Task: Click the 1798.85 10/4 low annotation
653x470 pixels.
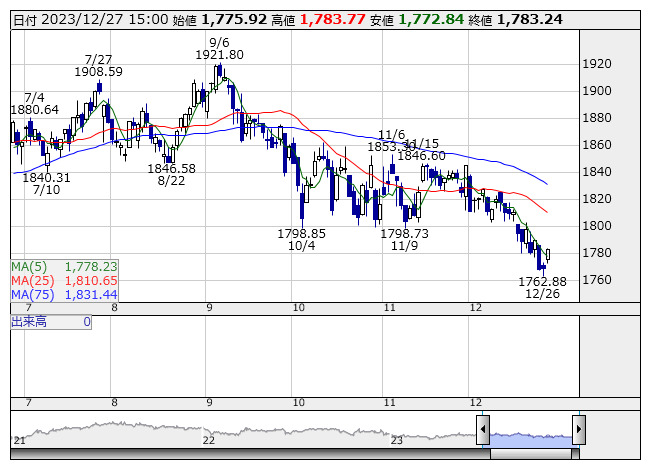Action: [302, 239]
